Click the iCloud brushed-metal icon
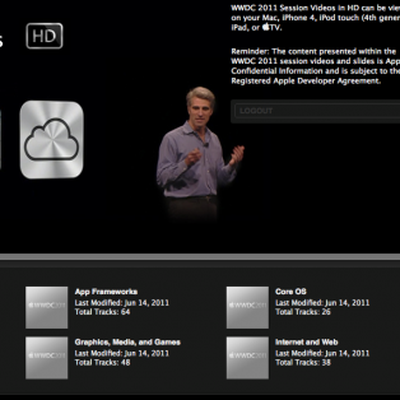Screen dimensions: 400x400 click(x=52, y=140)
